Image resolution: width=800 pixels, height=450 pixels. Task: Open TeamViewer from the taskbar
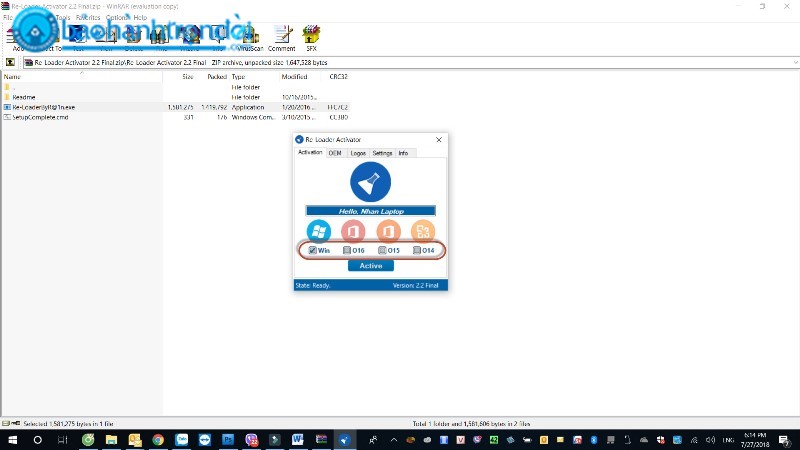205,439
